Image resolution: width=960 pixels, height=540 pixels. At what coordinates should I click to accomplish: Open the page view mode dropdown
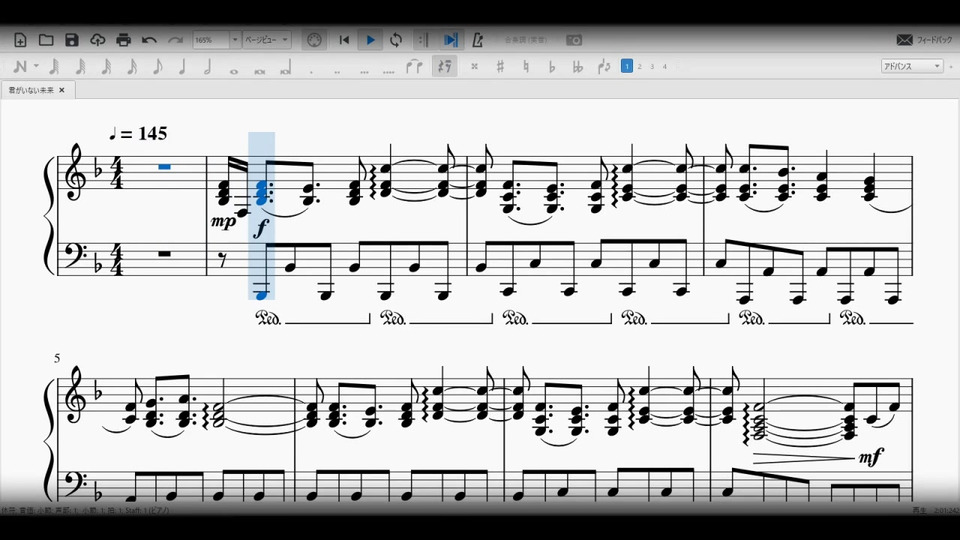[x=267, y=40]
